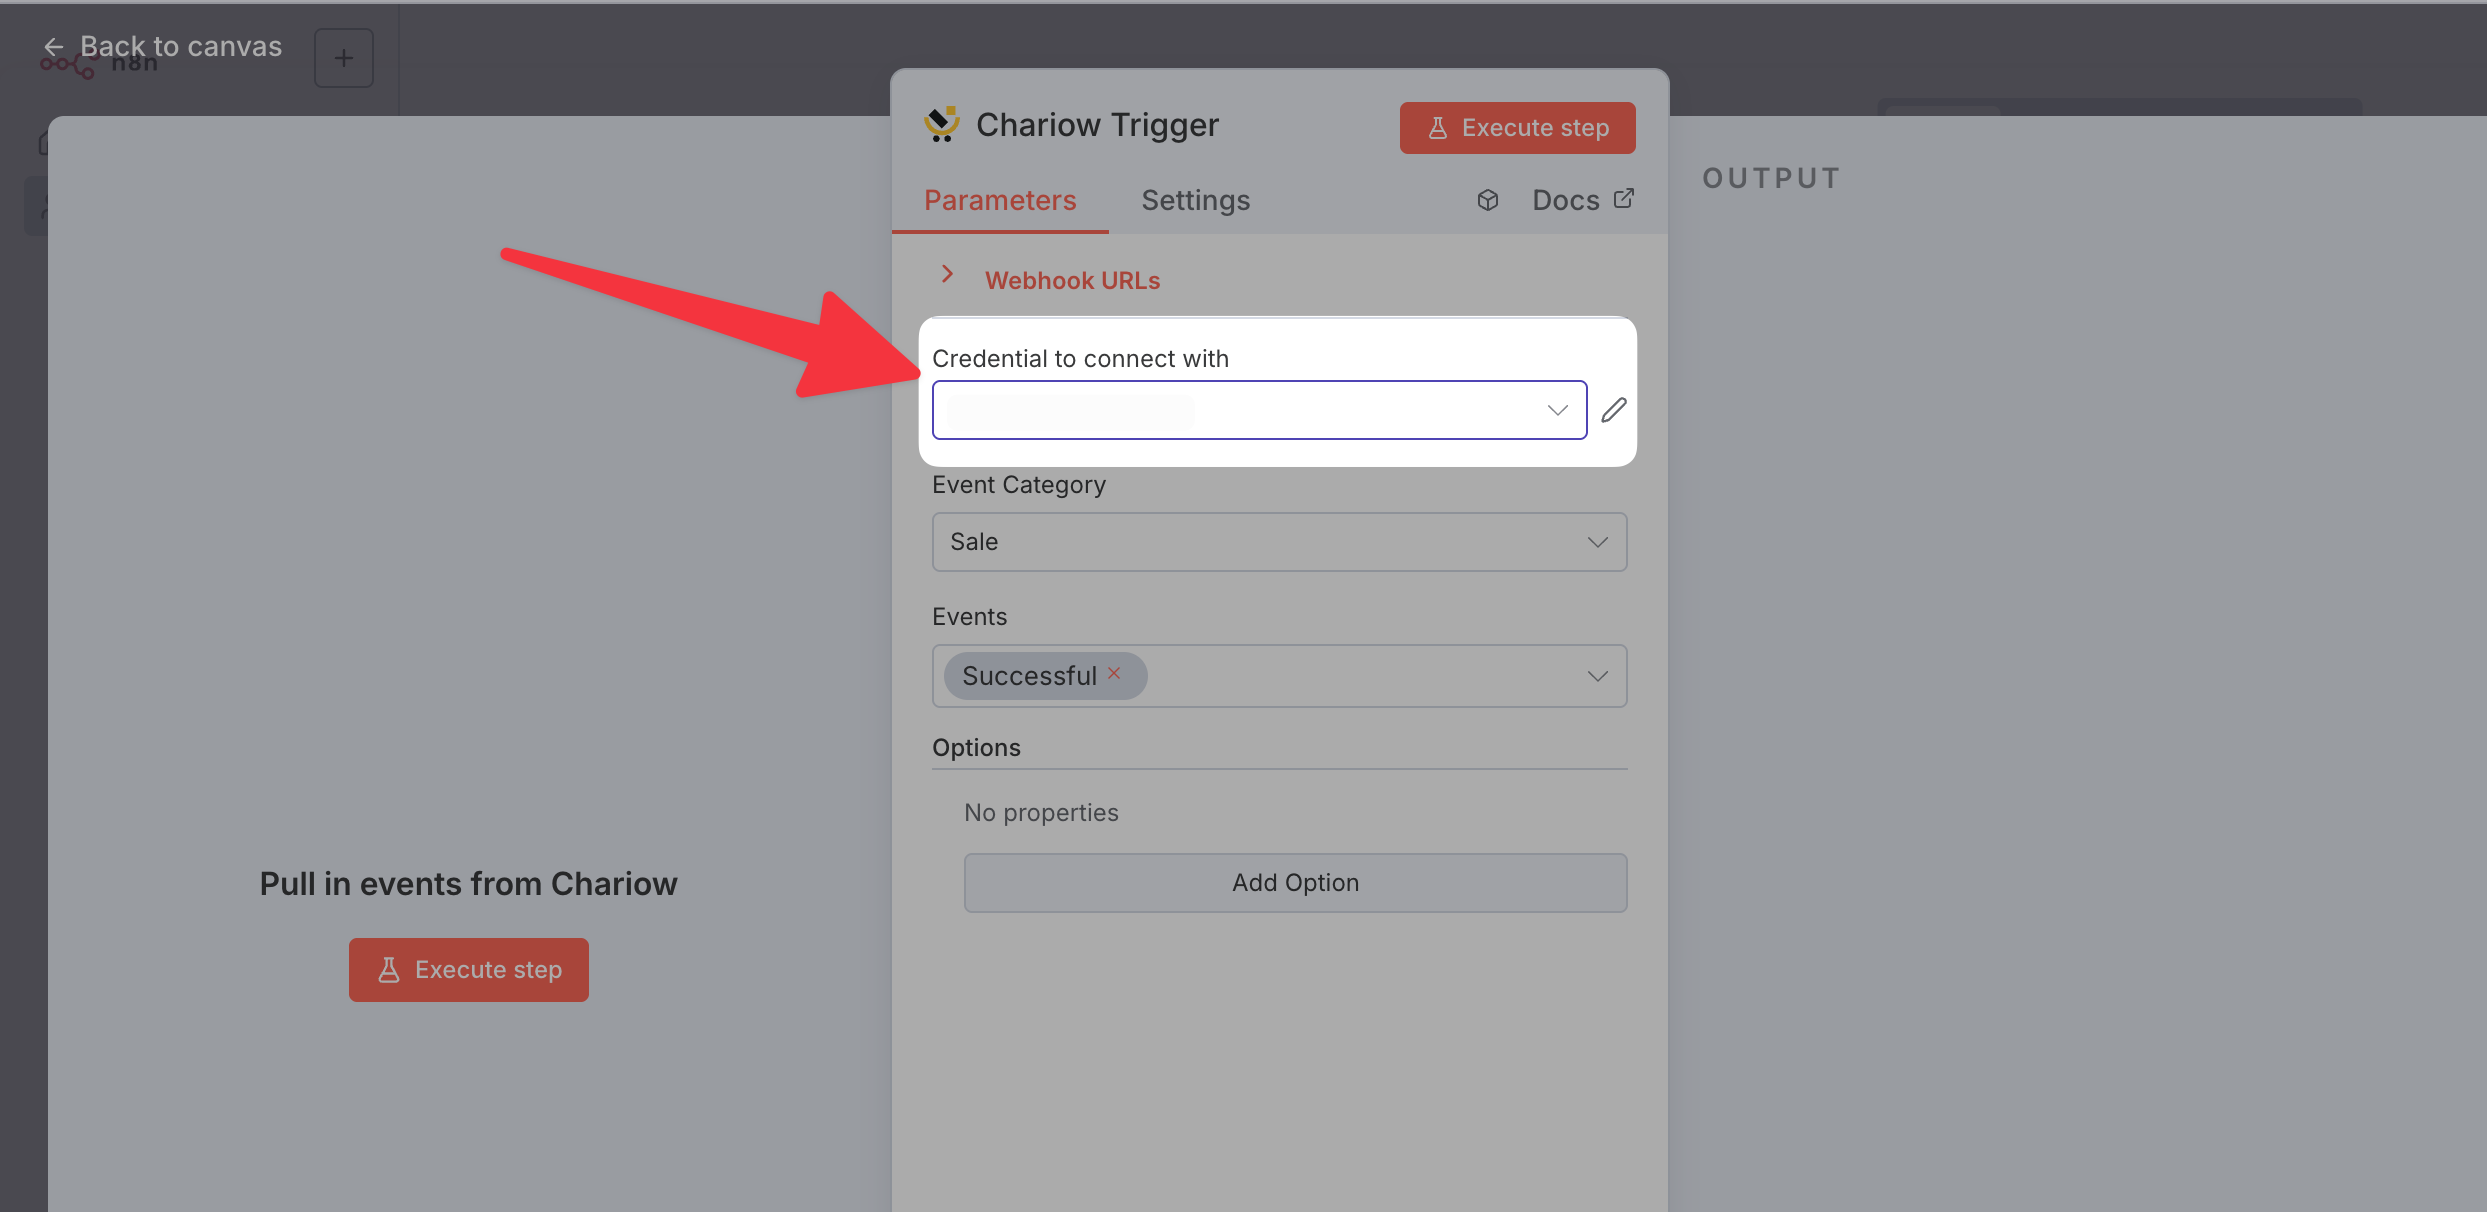Click Back to canvas link
Viewport: 2487px width, 1212px height.
coord(180,46)
